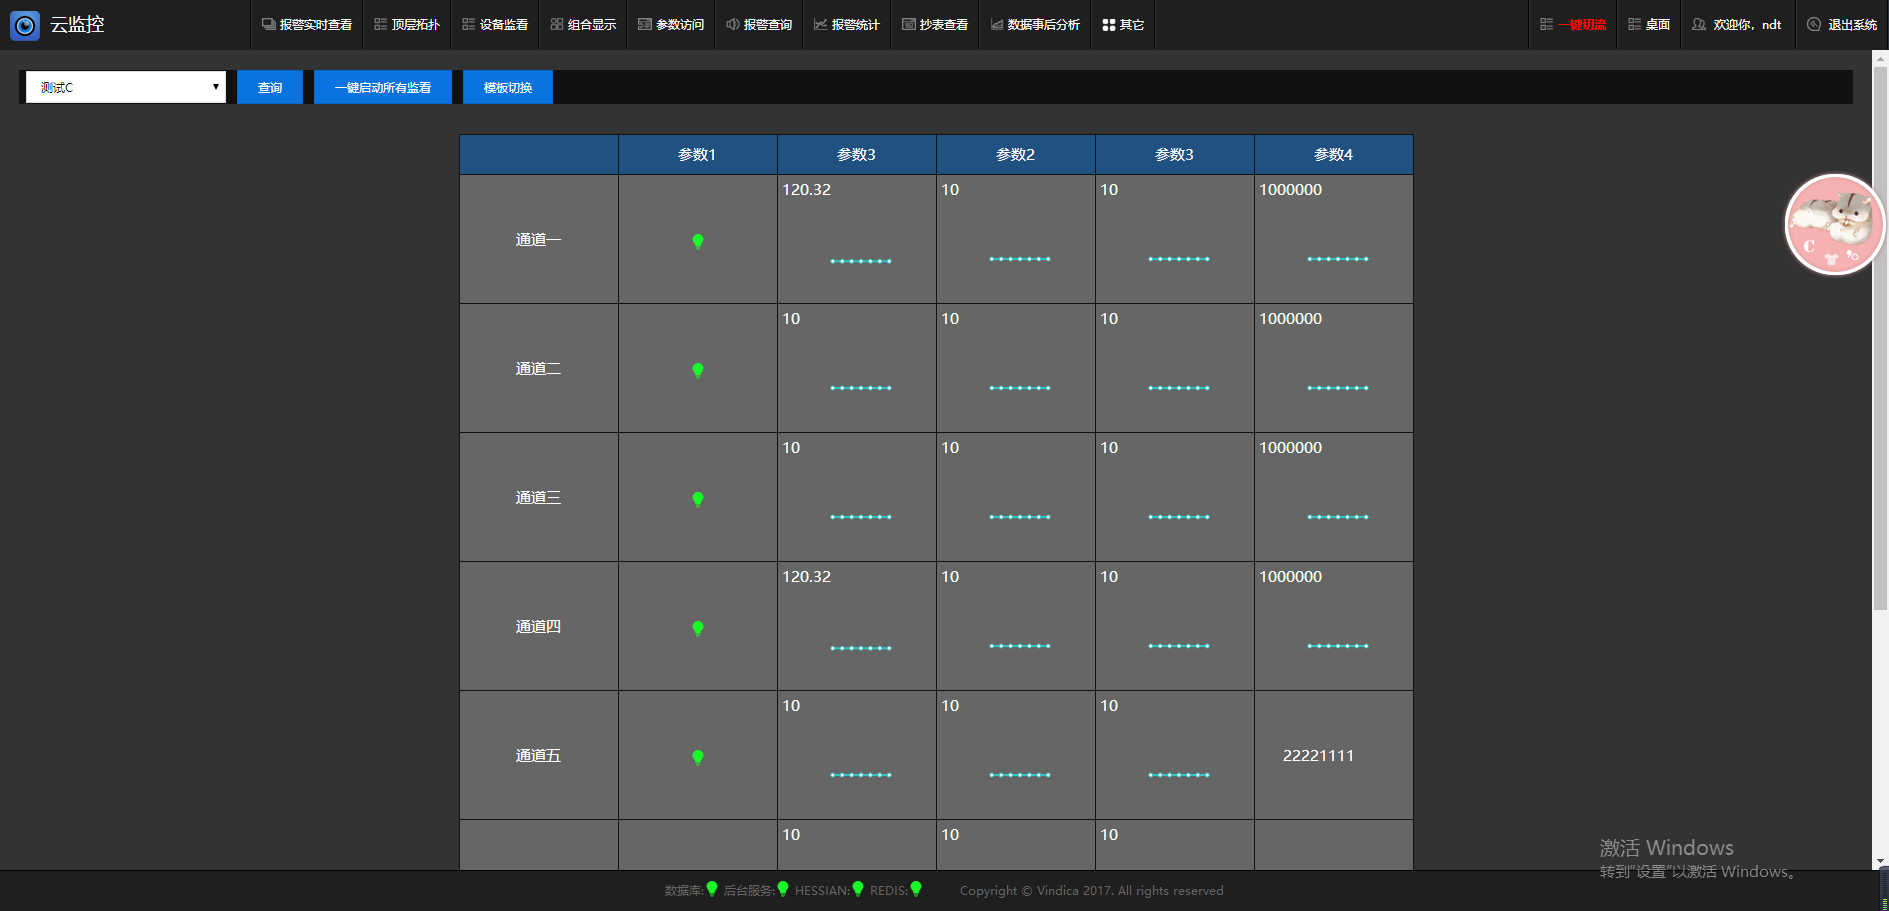Click the green status bulb for 通道三

coord(698,499)
